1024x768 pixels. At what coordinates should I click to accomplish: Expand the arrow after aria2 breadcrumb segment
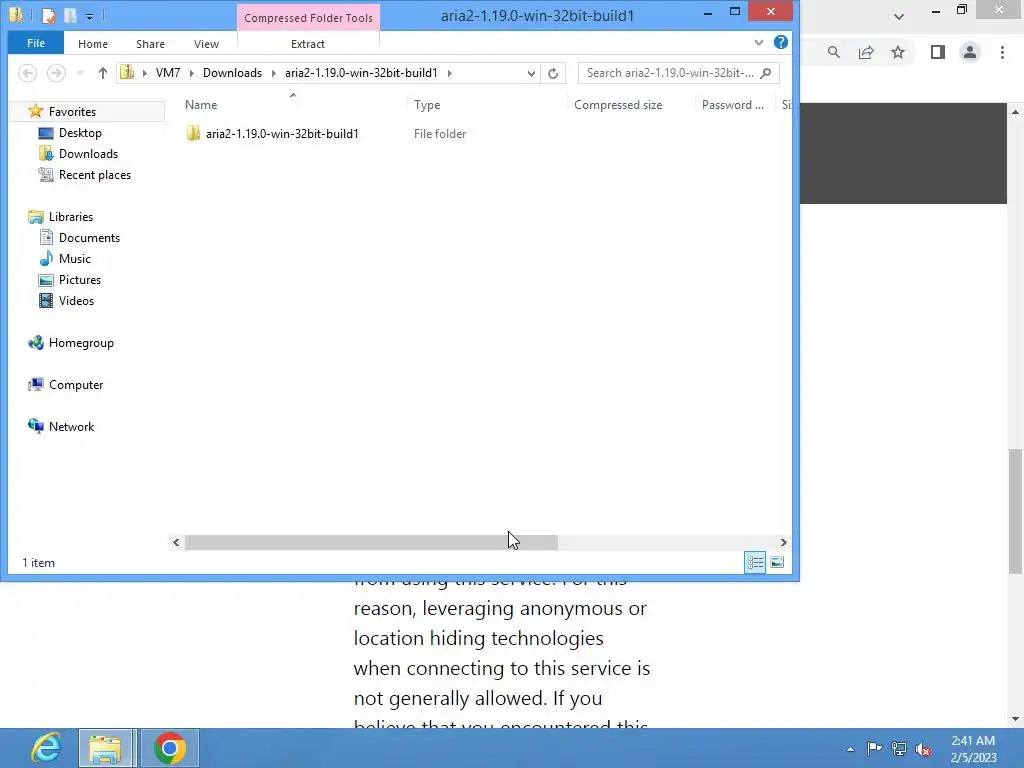tap(449, 73)
